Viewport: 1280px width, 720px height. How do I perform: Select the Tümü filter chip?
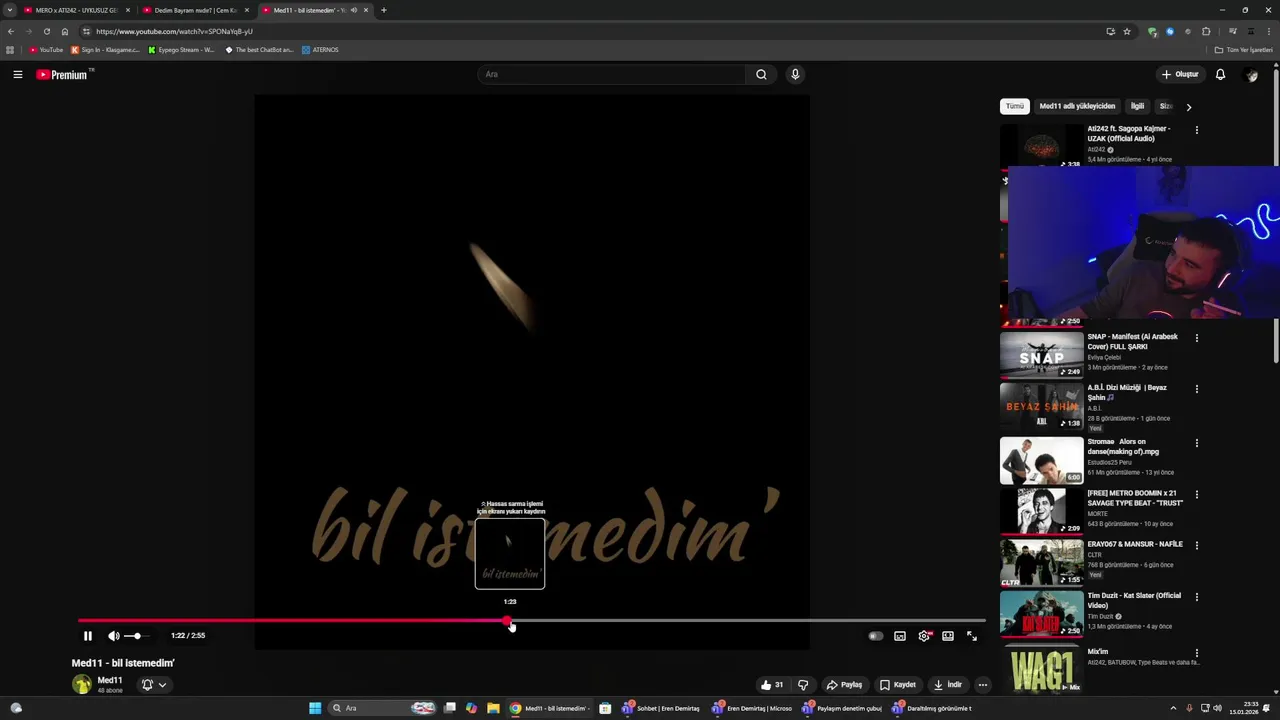point(1015,106)
